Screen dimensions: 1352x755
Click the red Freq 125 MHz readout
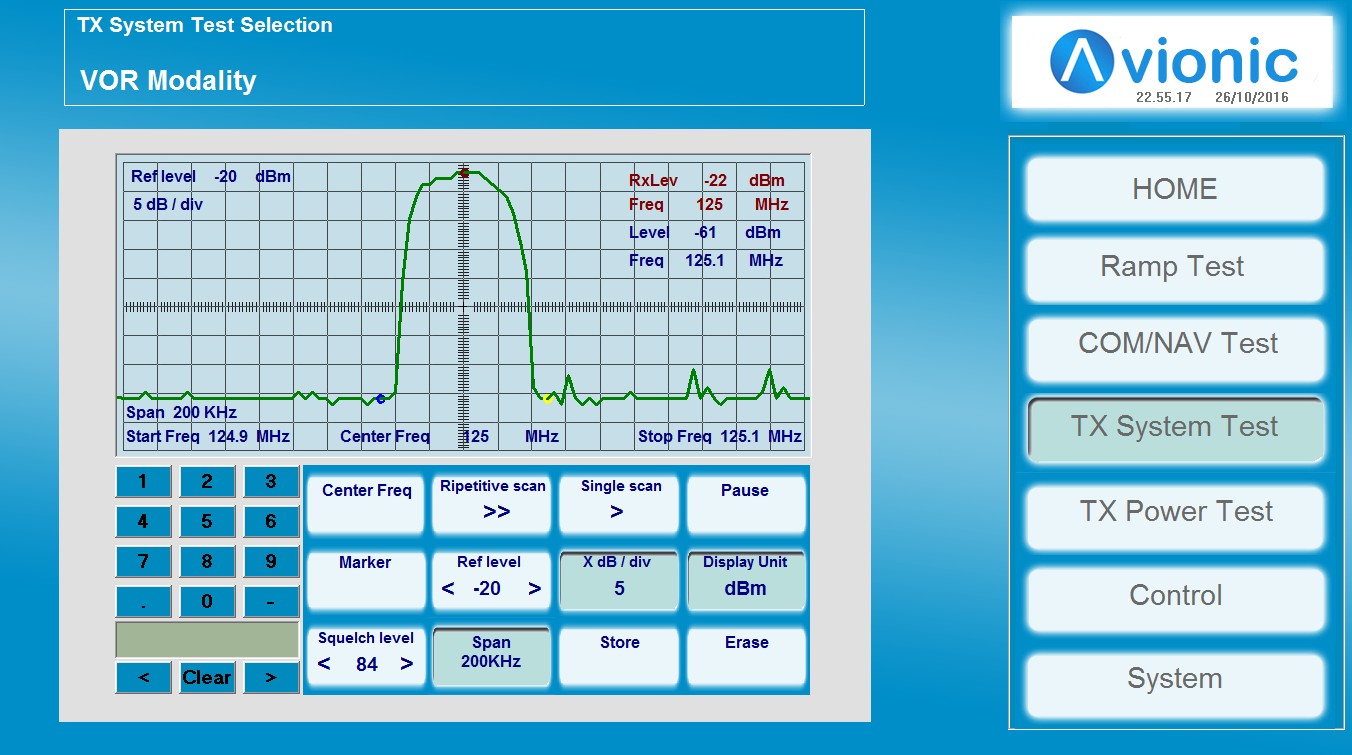709,205
